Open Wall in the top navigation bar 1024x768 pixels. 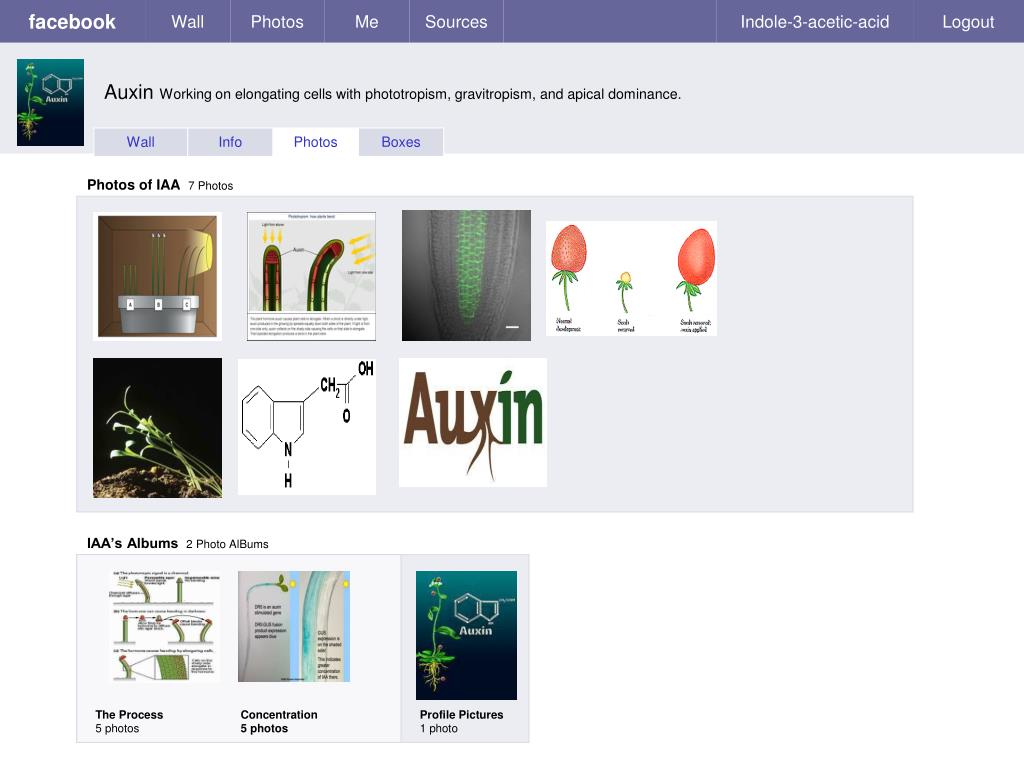[x=188, y=22]
